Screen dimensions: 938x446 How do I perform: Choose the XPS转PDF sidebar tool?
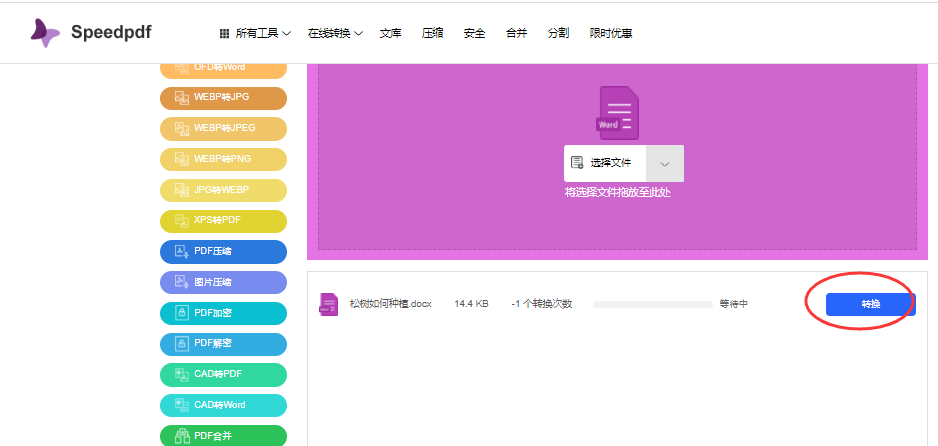tap(223, 221)
